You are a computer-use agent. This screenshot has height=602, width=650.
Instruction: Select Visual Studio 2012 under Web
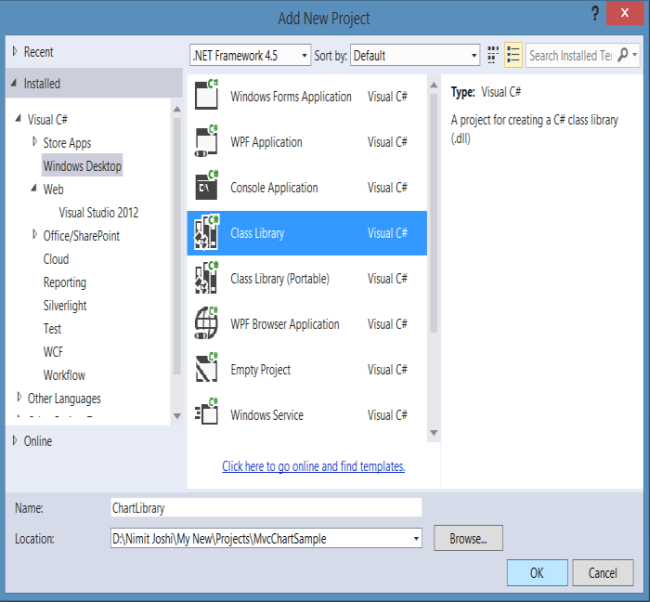tap(99, 213)
